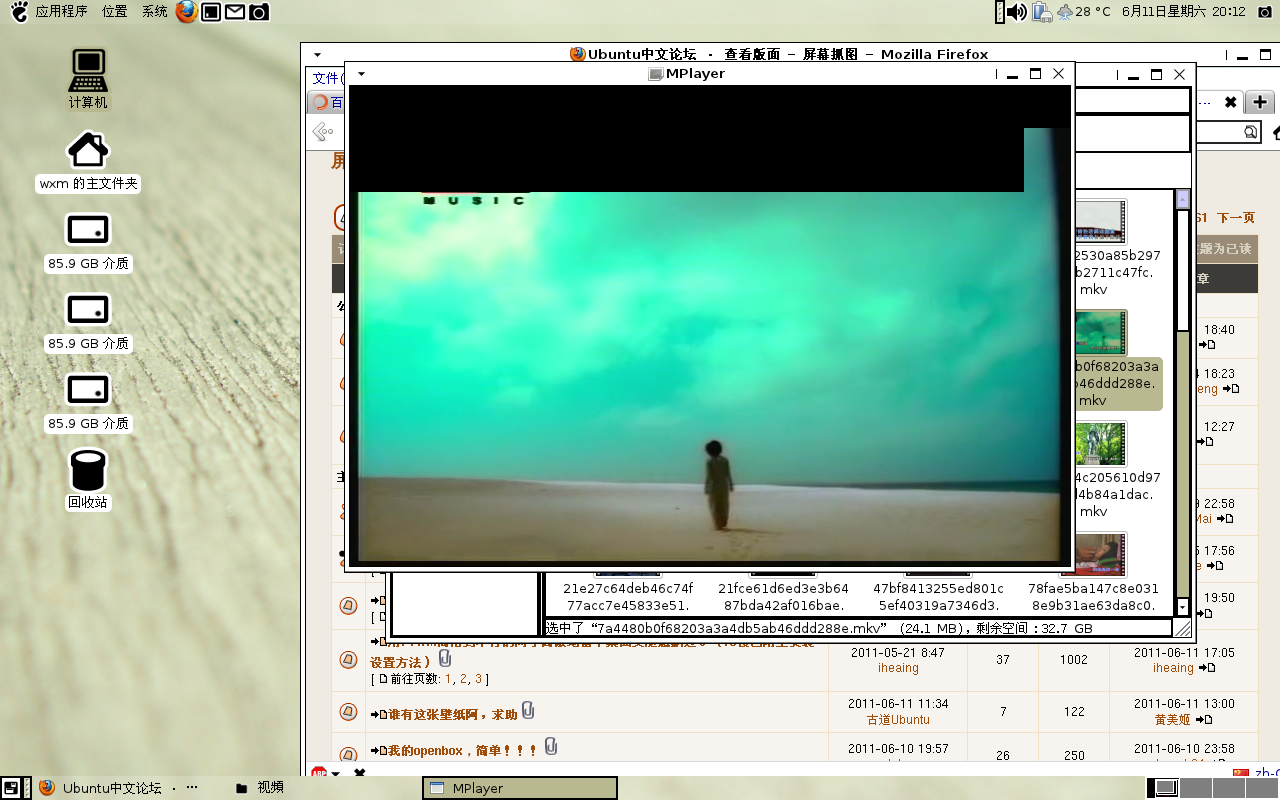Open mail client launcher in top panel
The width and height of the screenshot is (1280, 800).
235,12
